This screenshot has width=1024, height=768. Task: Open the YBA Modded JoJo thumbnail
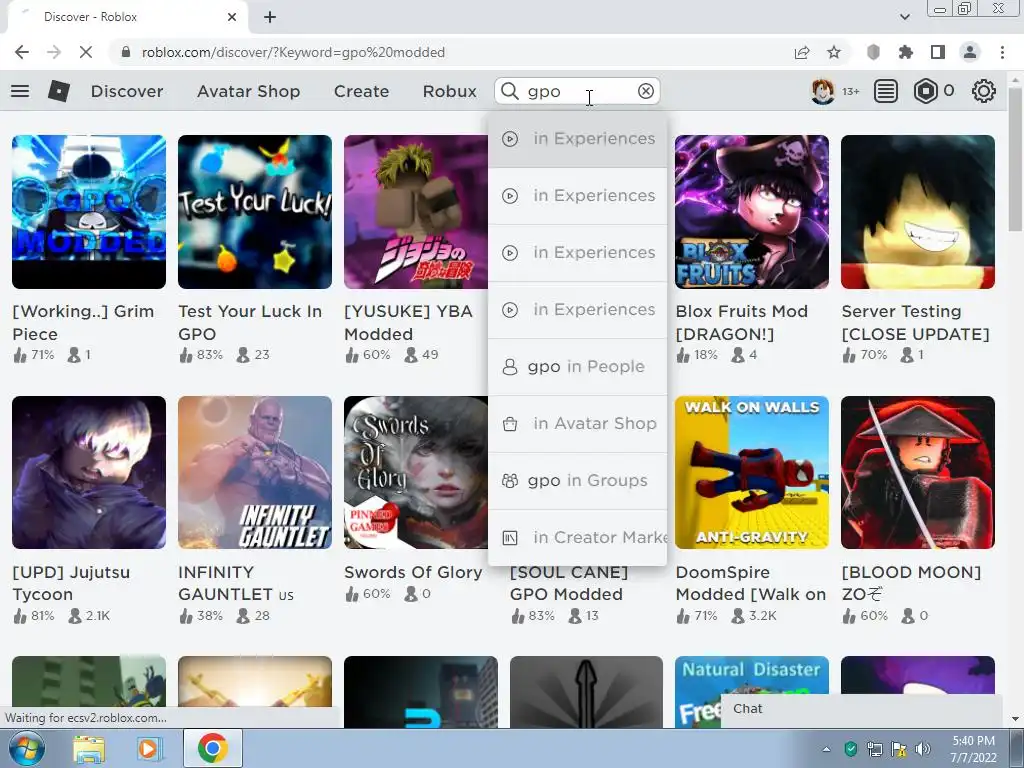(x=416, y=212)
